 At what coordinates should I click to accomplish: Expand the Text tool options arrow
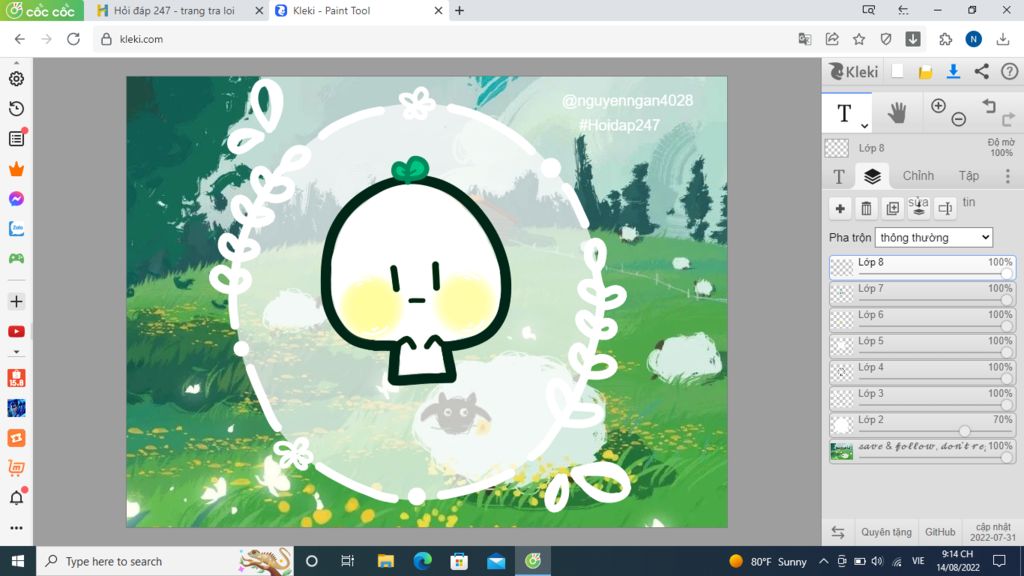pos(864,126)
